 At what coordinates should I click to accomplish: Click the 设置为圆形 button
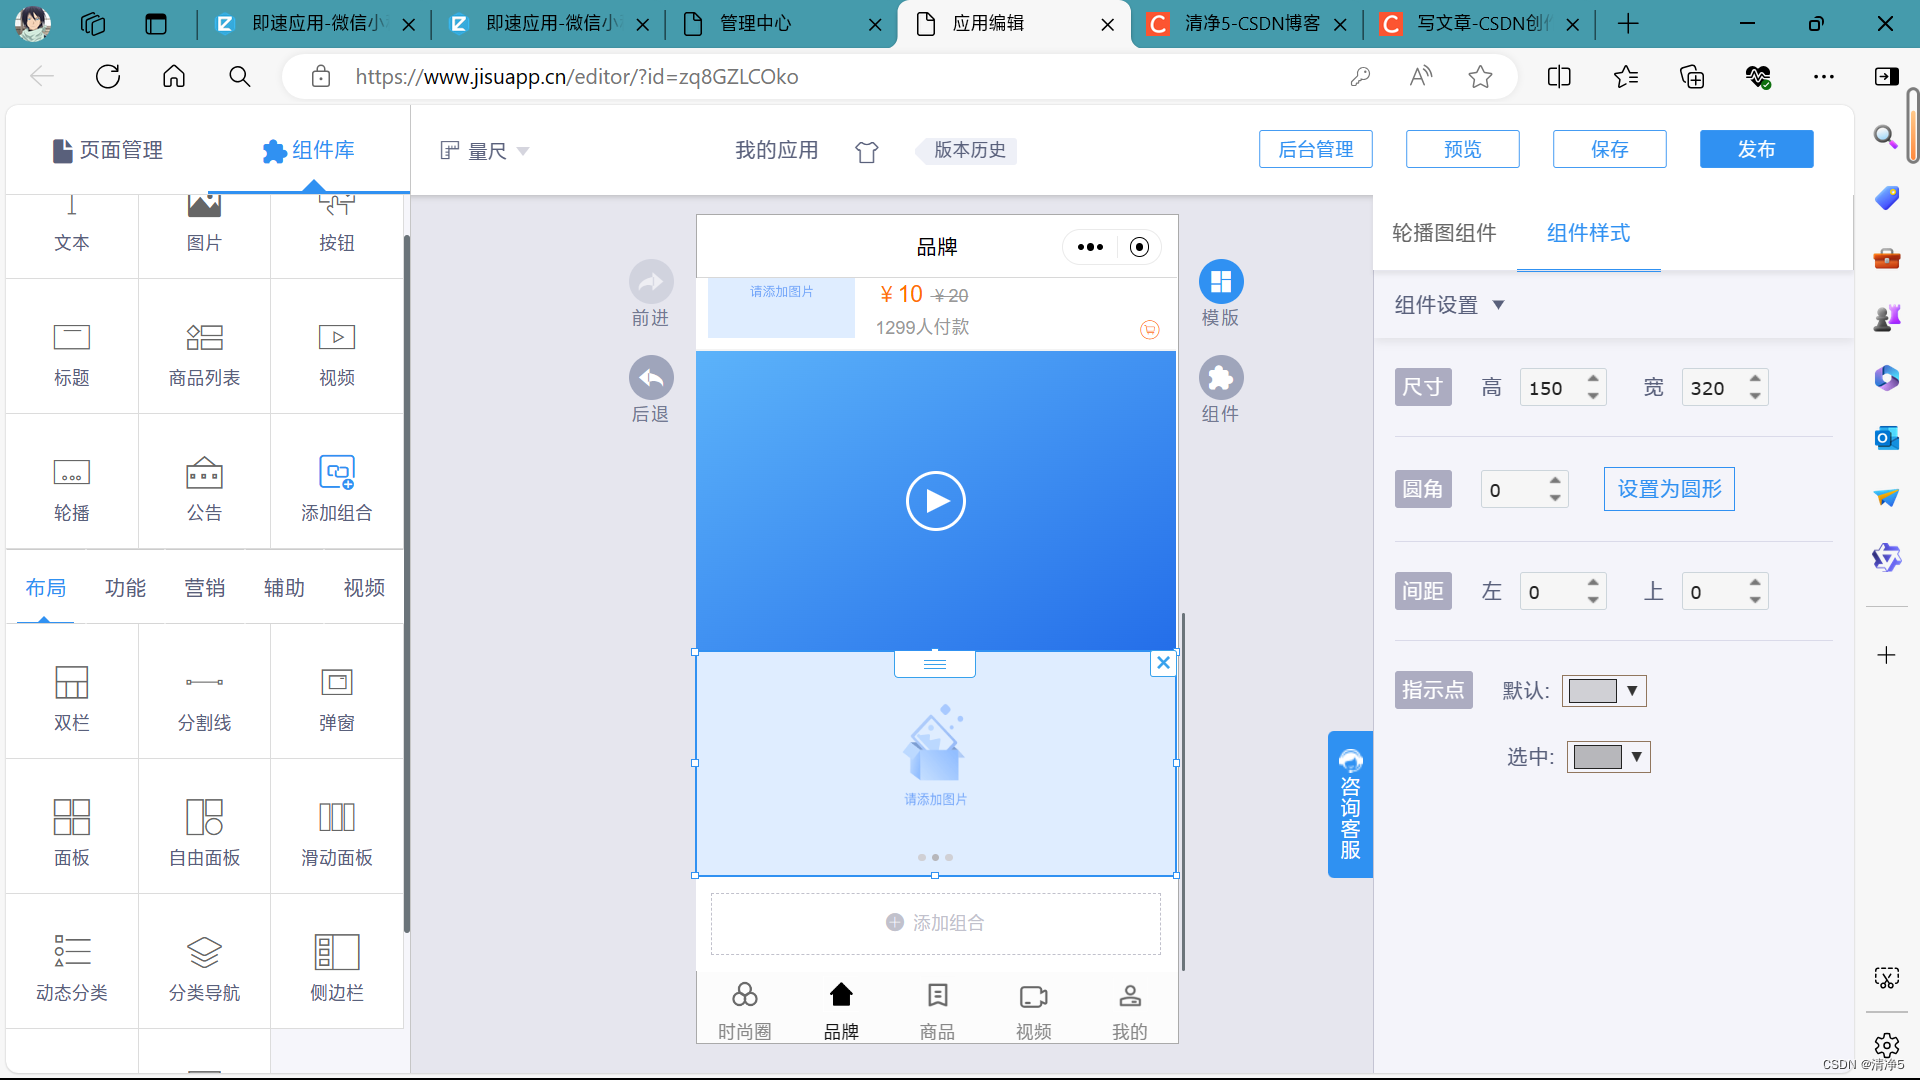[x=1669, y=489]
